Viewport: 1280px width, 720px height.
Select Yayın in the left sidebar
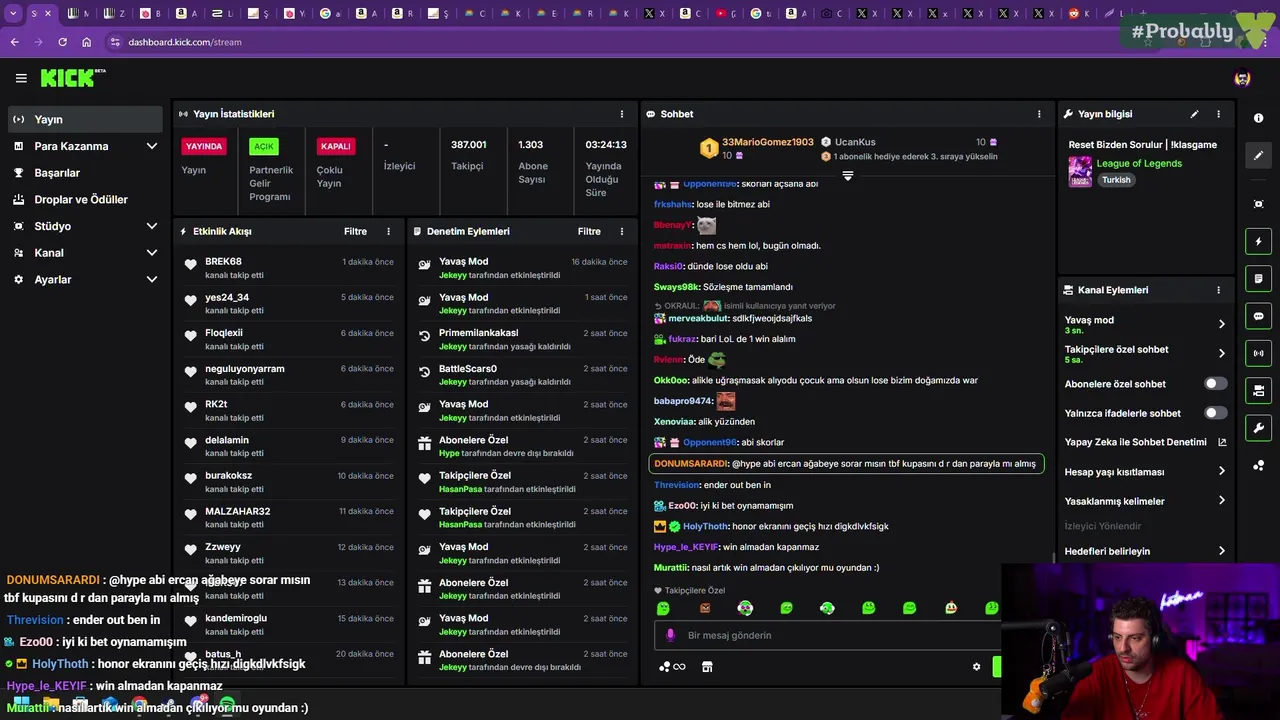point(86,119)
